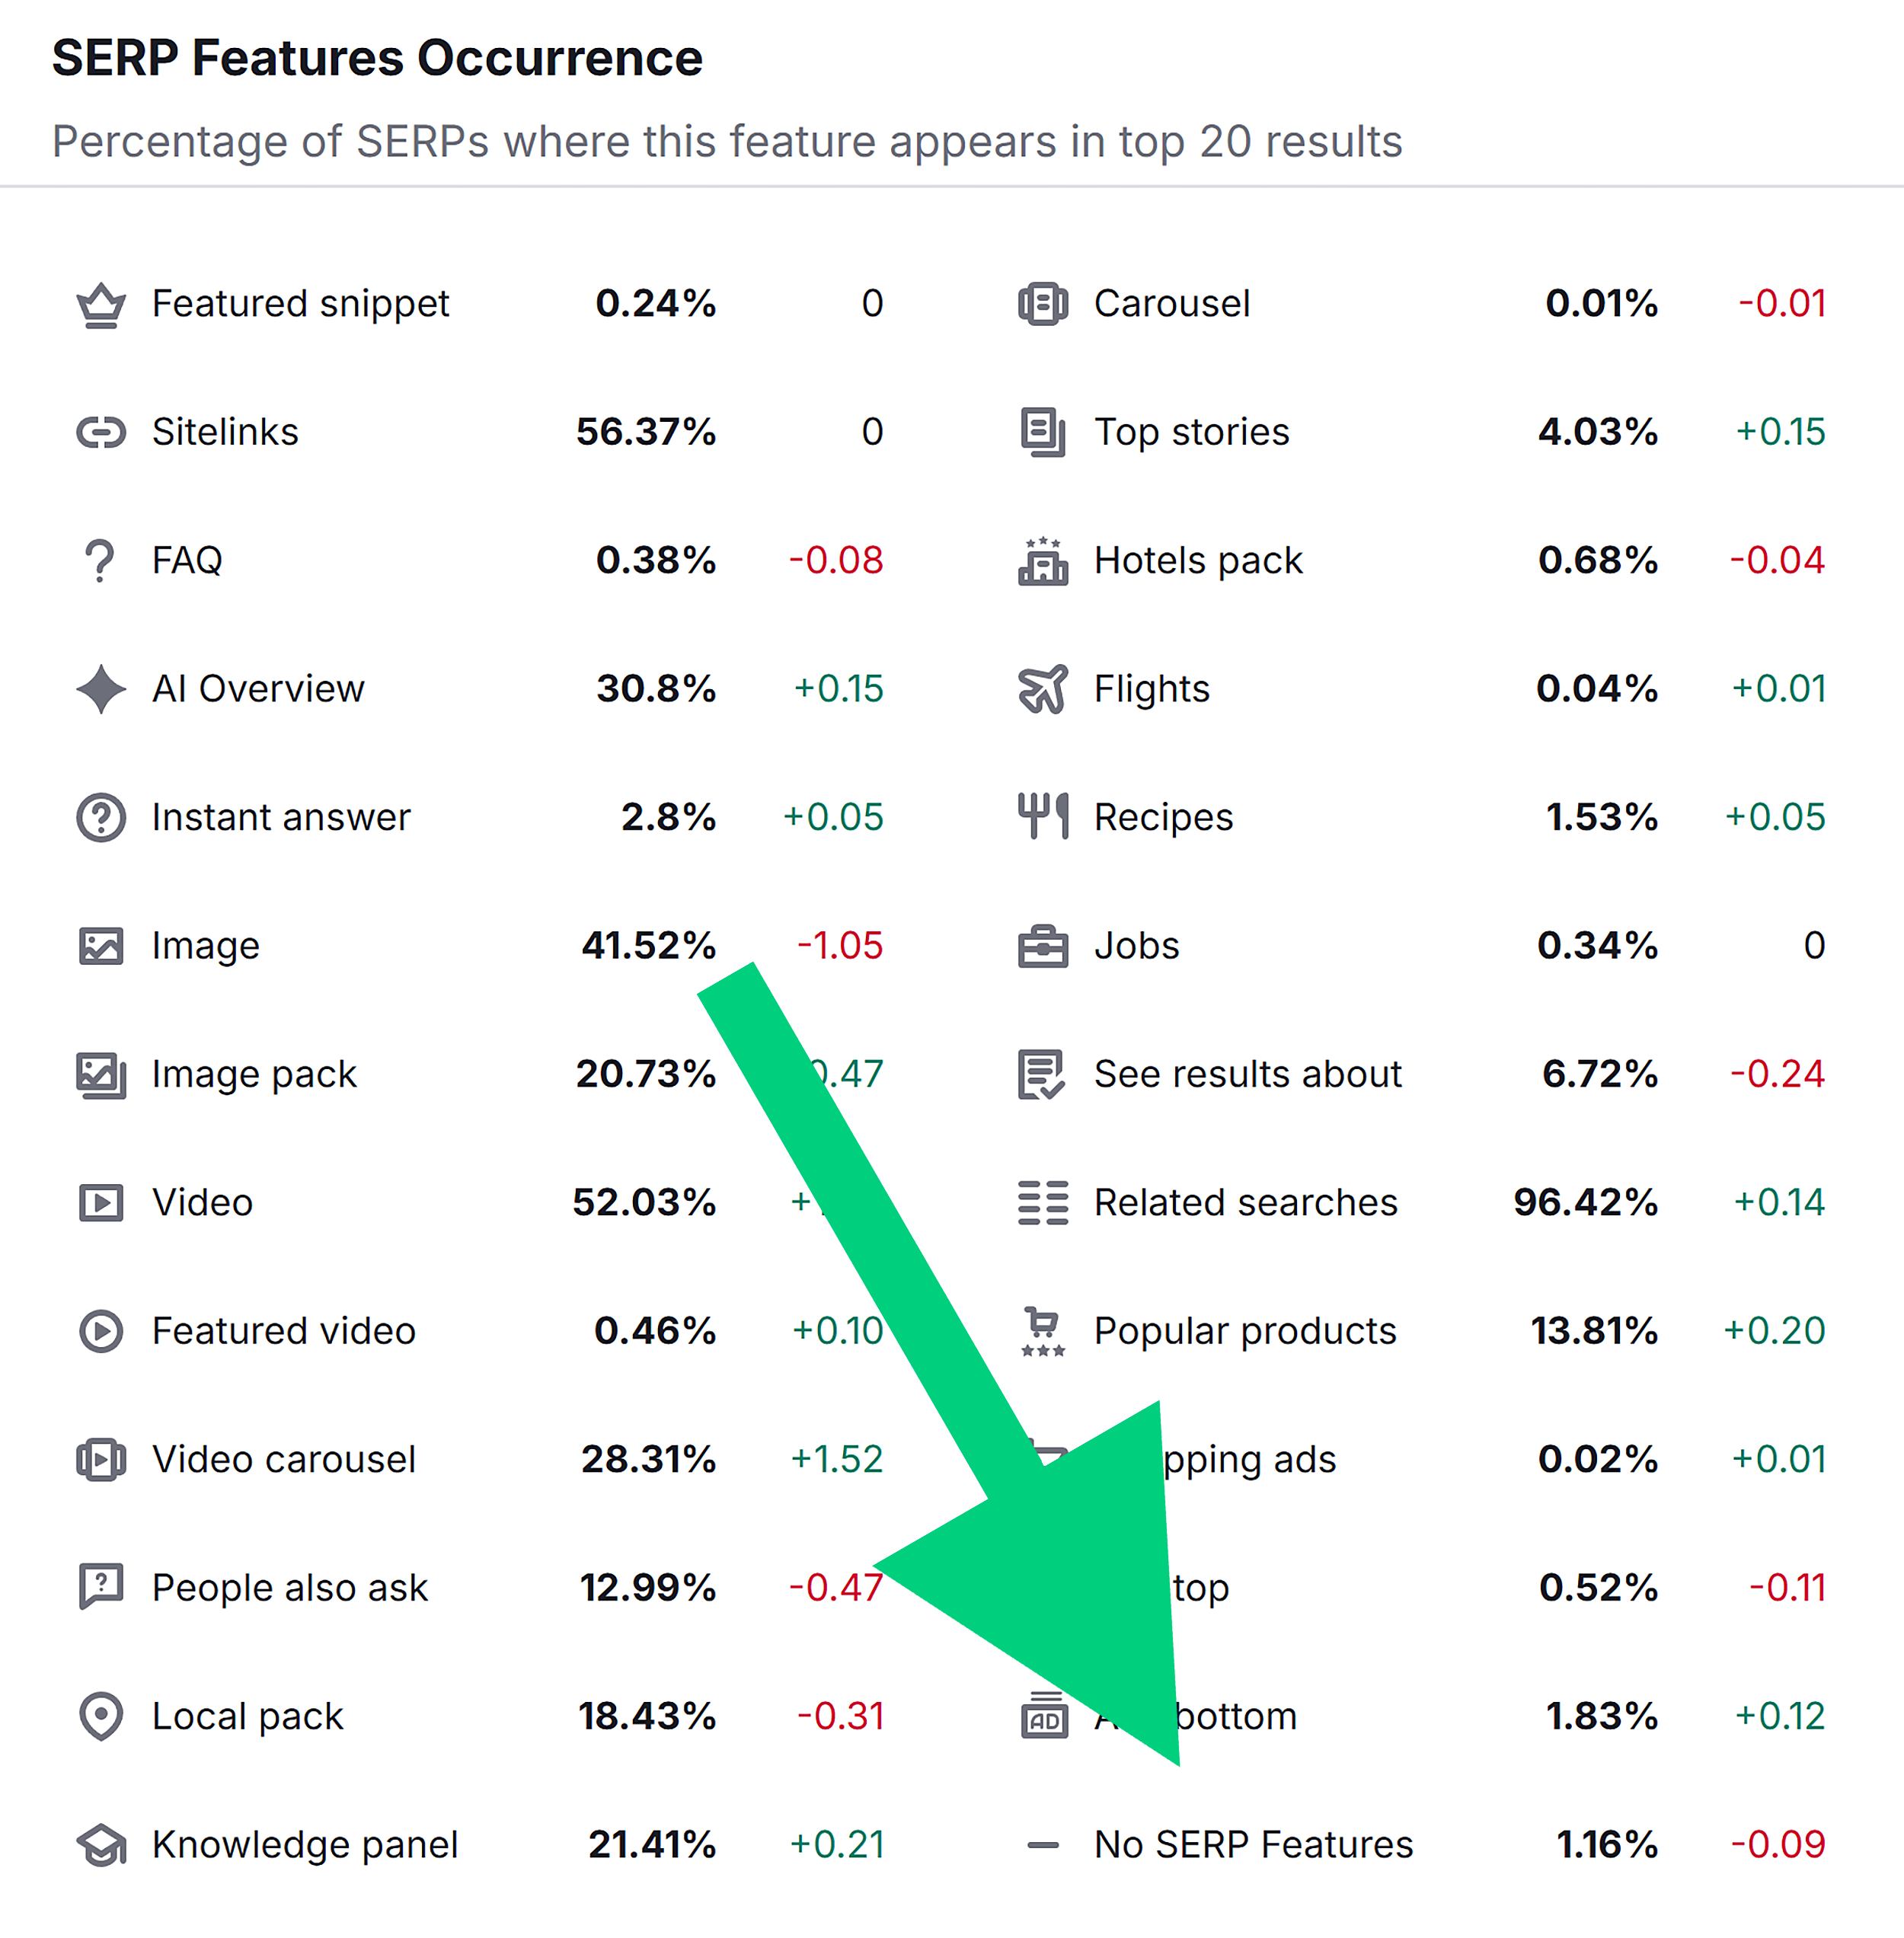The height and width of the screenshot is (1938, 1904).
Task: Click the Popular products cart icon
Action: point(1042,1331)
